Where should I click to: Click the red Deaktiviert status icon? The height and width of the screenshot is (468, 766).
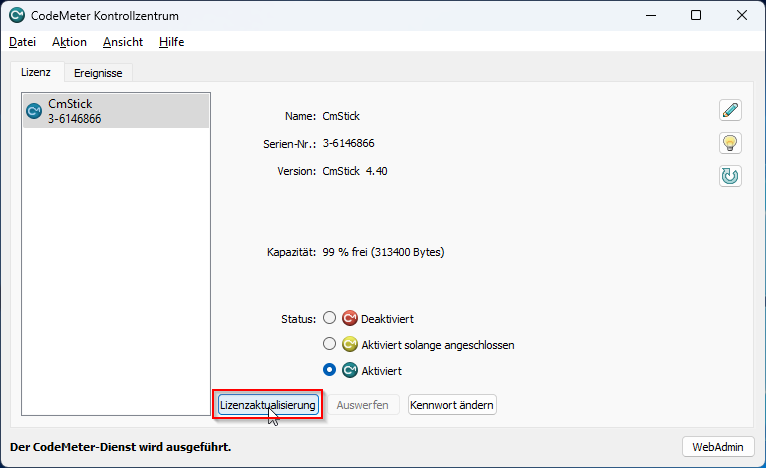[350, 319]
